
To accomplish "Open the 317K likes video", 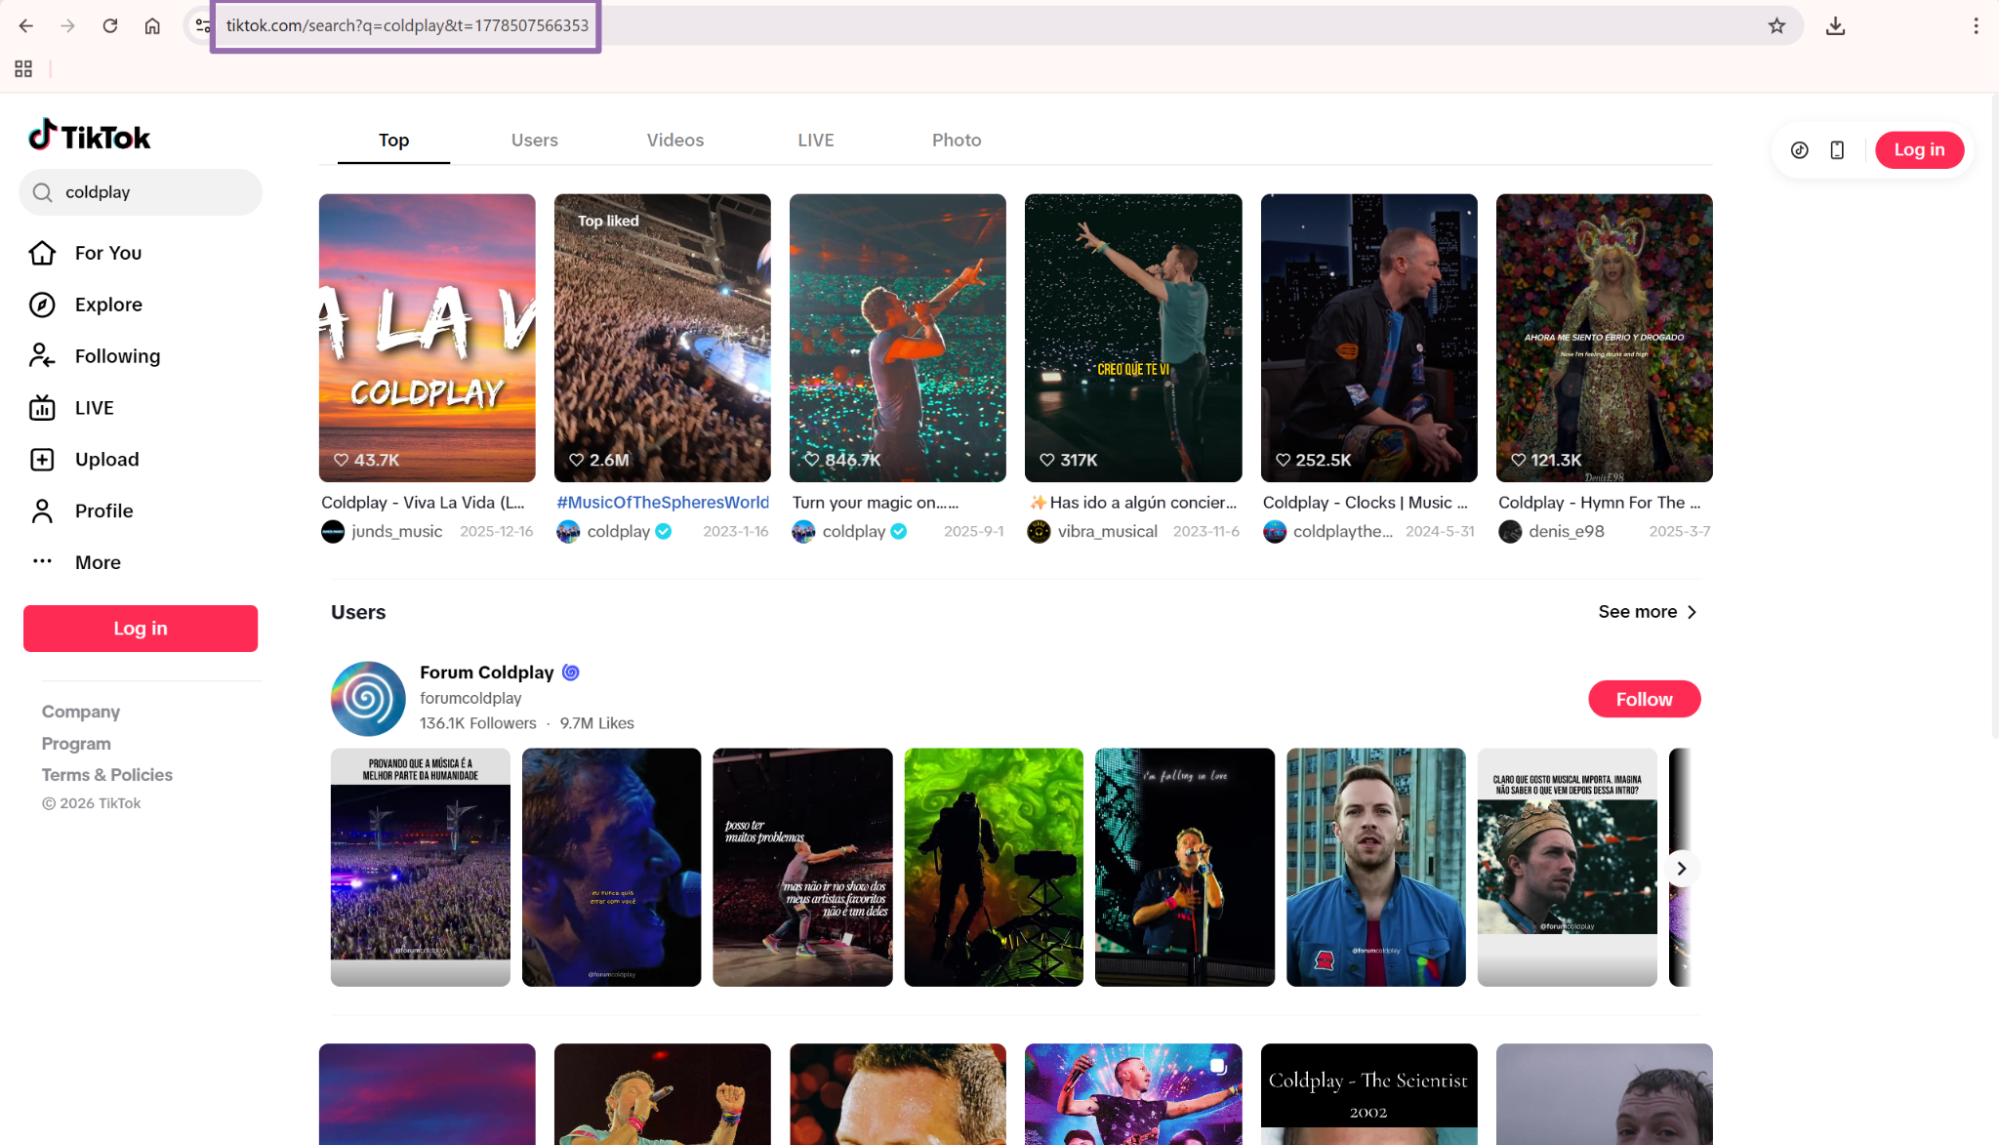I will click(x=1133, y=338).
